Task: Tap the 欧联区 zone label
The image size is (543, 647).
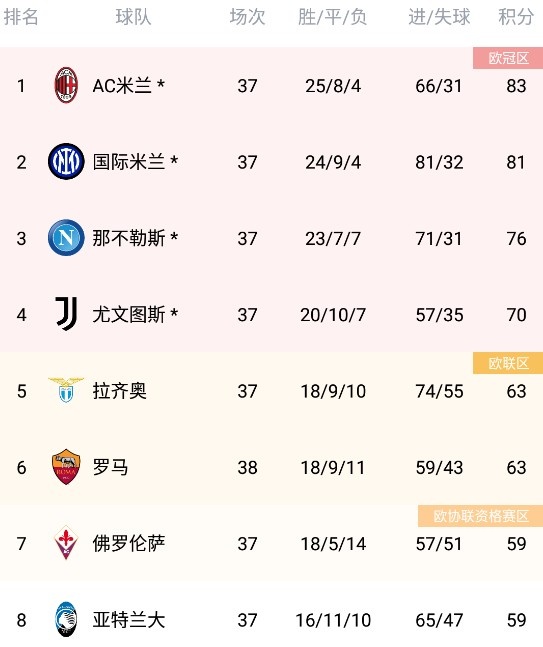Action: tap(508, 364)
